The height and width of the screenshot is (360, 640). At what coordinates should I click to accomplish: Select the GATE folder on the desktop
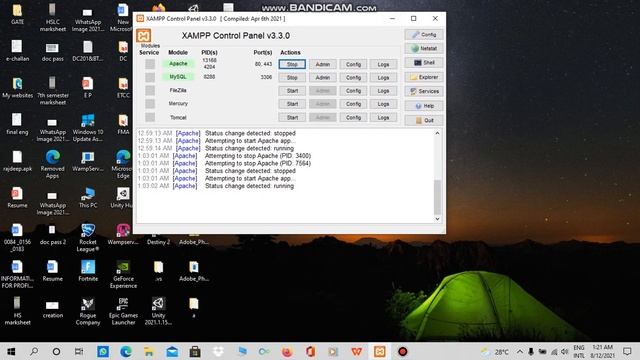click(x=18, y=15)
